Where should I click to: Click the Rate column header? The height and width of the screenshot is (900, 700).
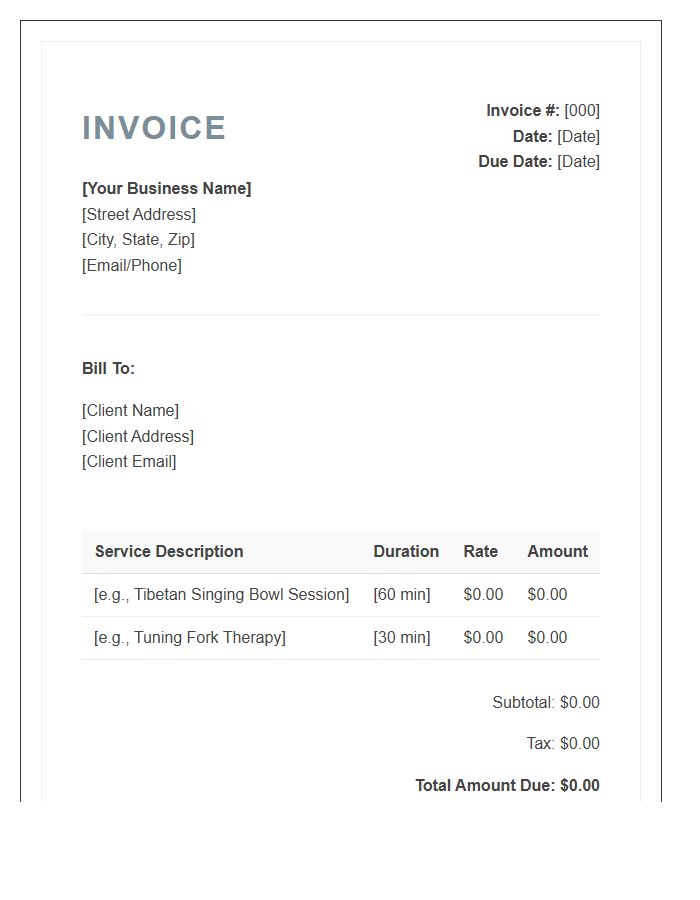coord(480,551)
